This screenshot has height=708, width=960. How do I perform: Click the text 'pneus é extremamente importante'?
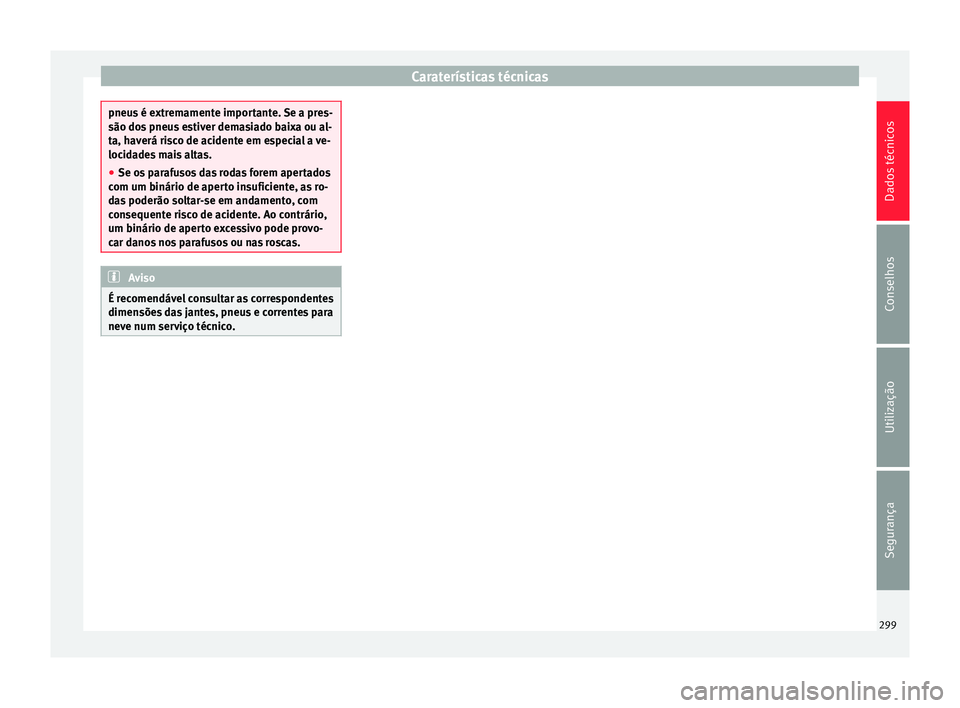(193, 113)
